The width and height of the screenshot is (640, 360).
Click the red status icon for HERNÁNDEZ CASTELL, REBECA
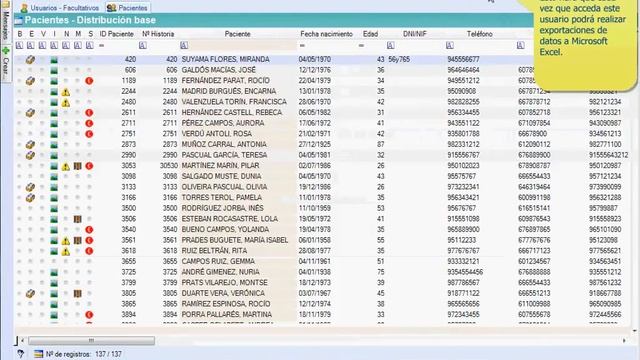pos(89,113)
